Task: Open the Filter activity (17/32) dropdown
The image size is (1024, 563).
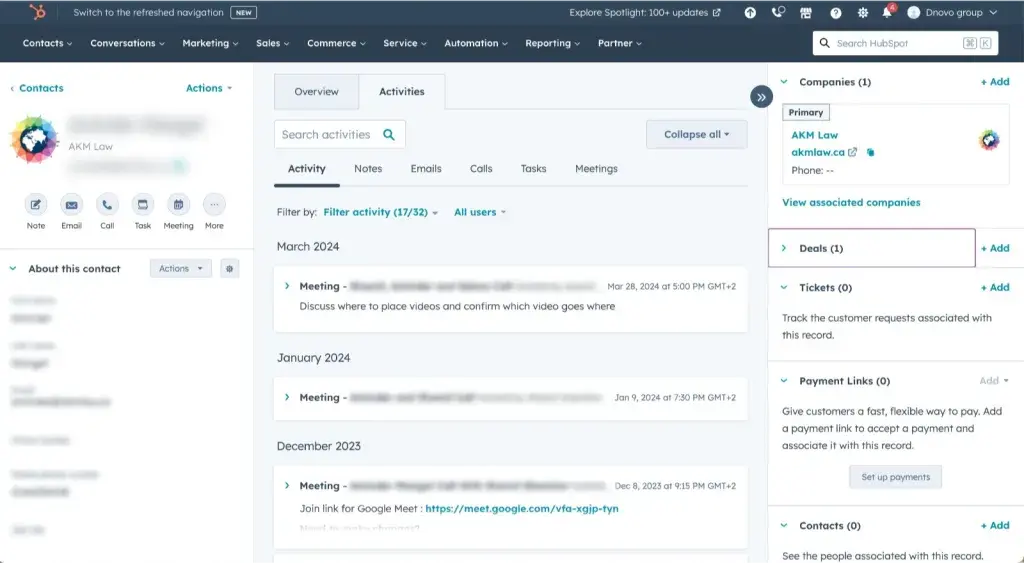Action: 380,212
